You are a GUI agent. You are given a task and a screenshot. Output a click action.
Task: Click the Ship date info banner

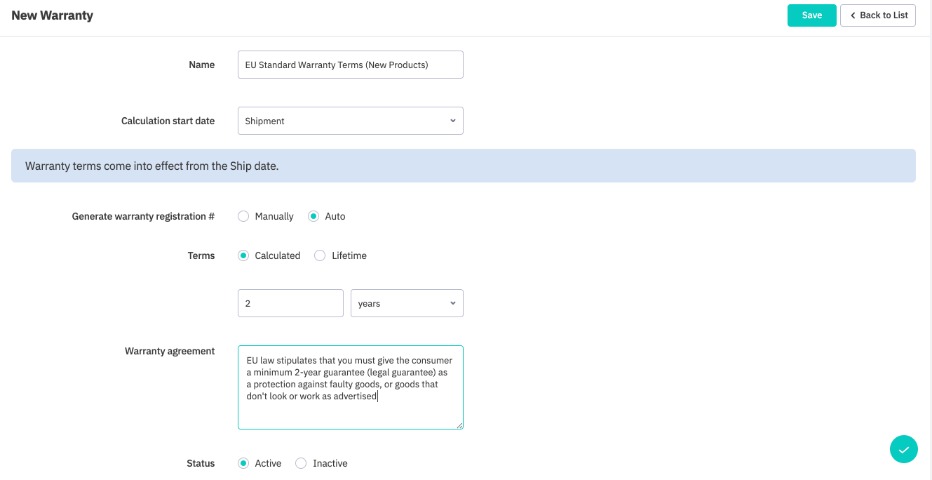463,166
